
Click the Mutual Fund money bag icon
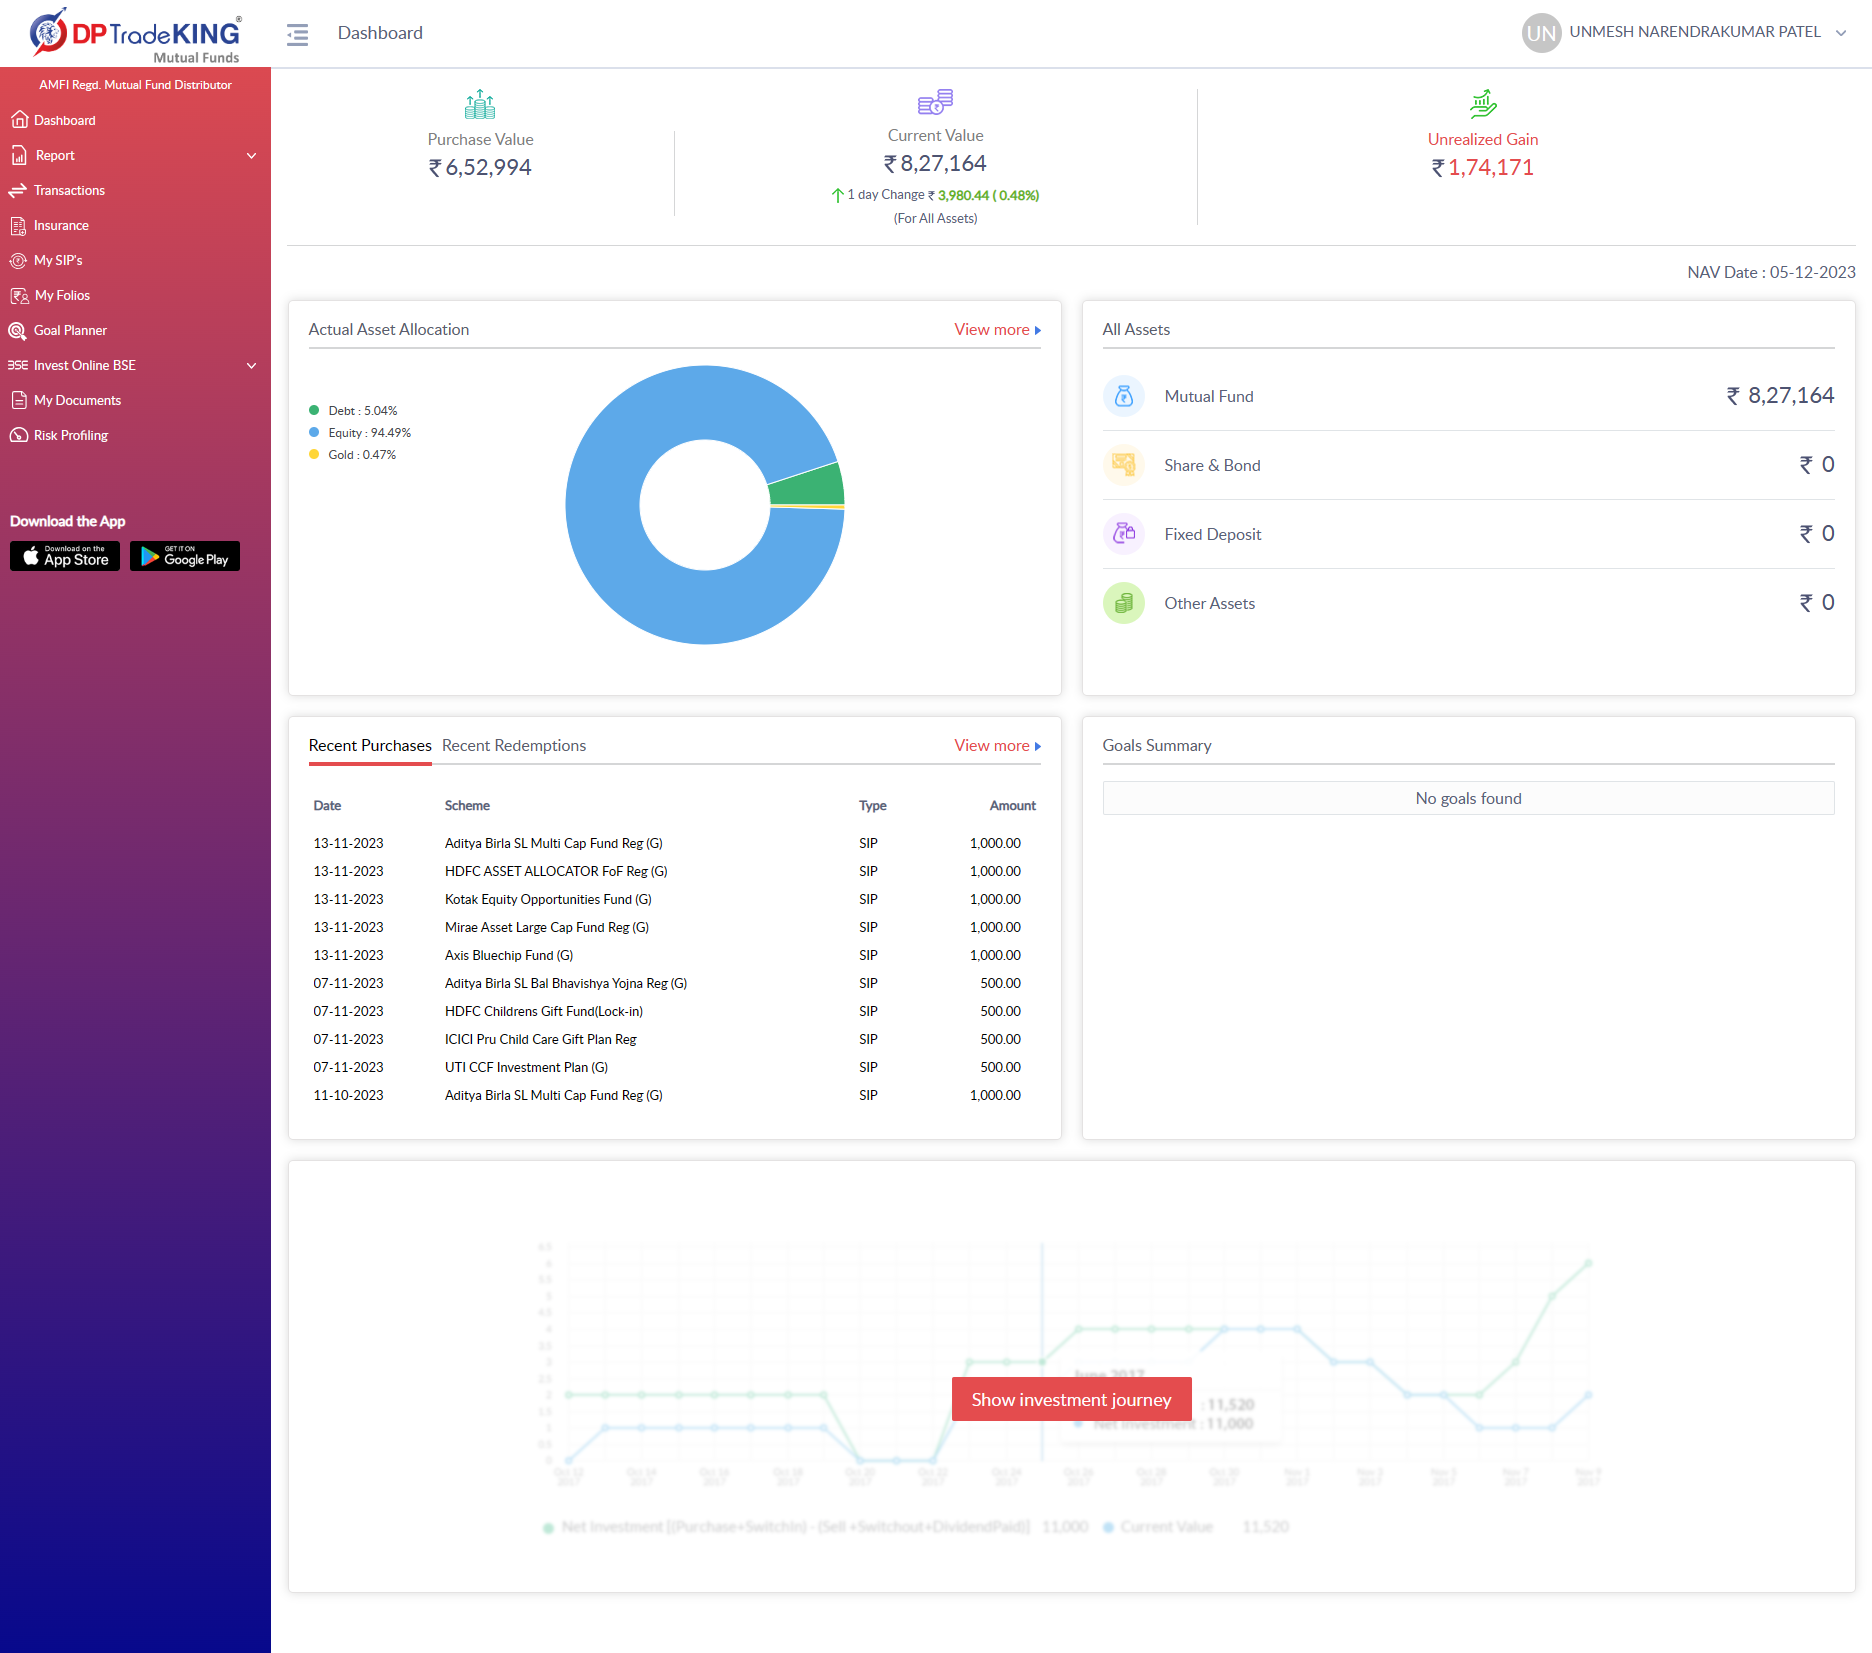click(1124, 396)
